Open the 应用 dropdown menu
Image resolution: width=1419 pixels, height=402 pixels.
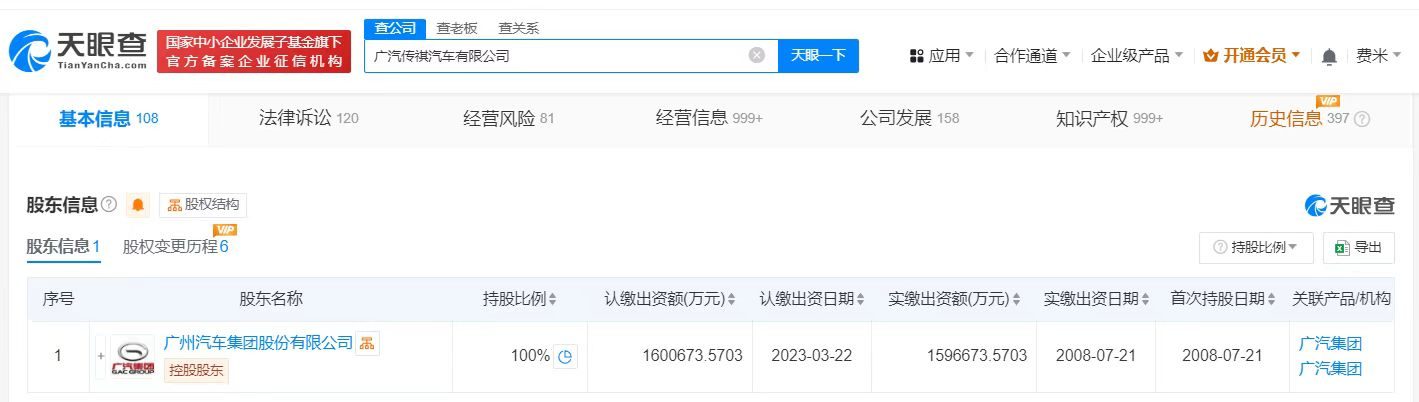942,56
